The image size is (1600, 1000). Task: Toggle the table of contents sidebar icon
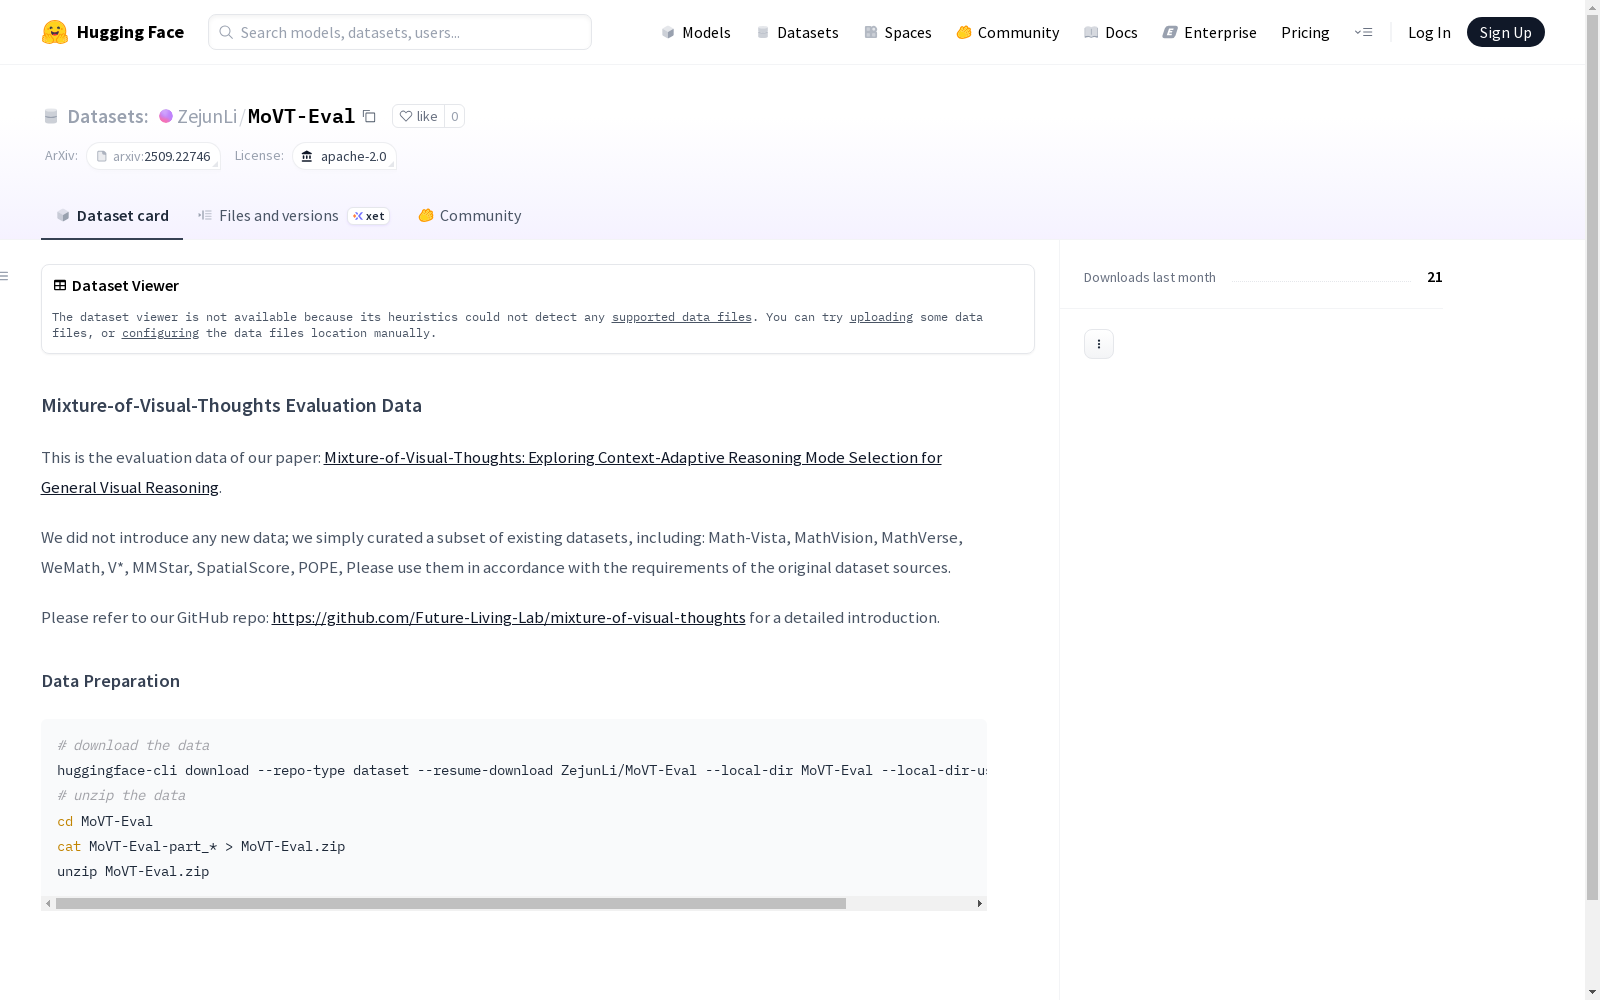pos(5,276)
